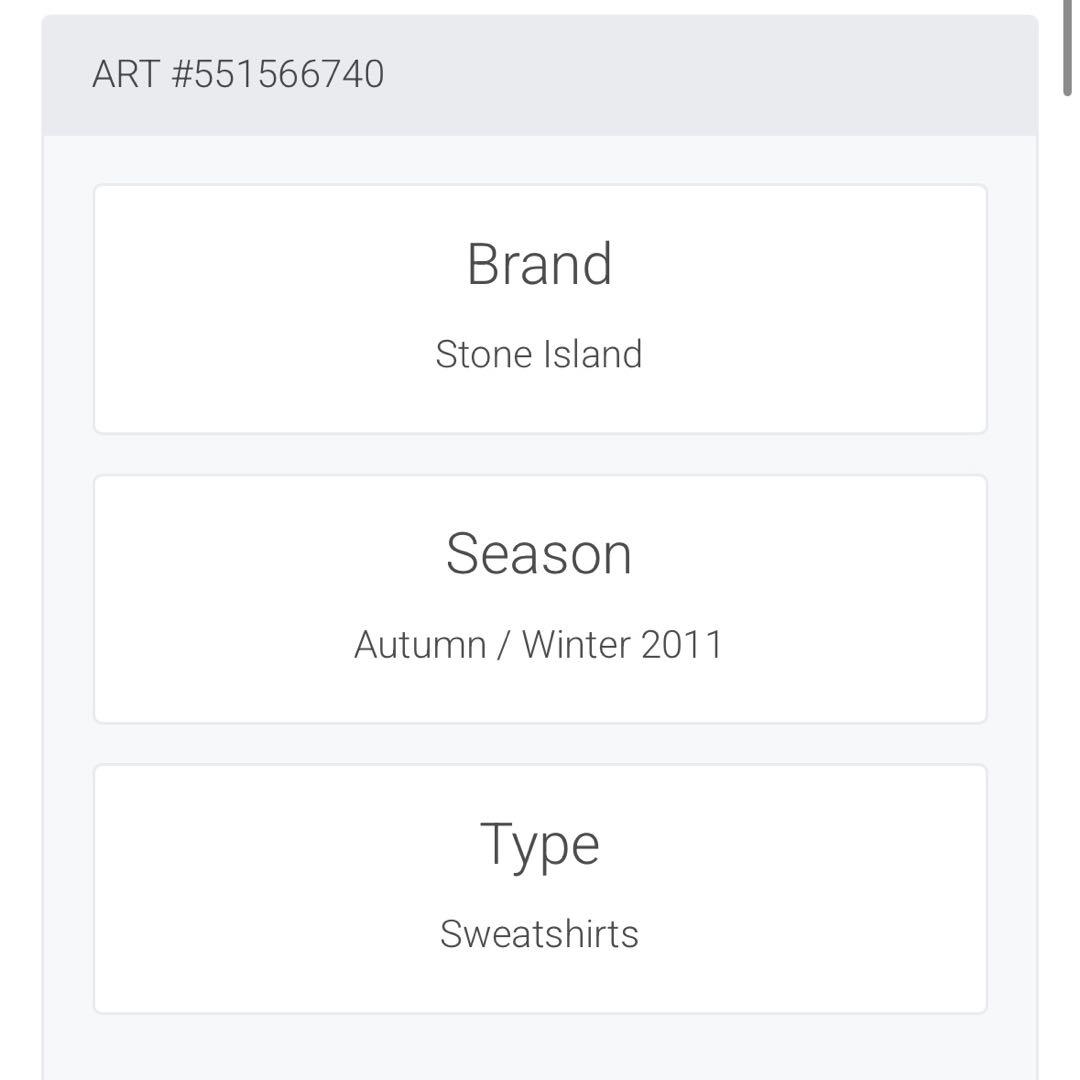Image resolution: width=1080 pixels, height=1080 pixels.
Task: Click the hash symbol before the article number
Action: point(182,75)
